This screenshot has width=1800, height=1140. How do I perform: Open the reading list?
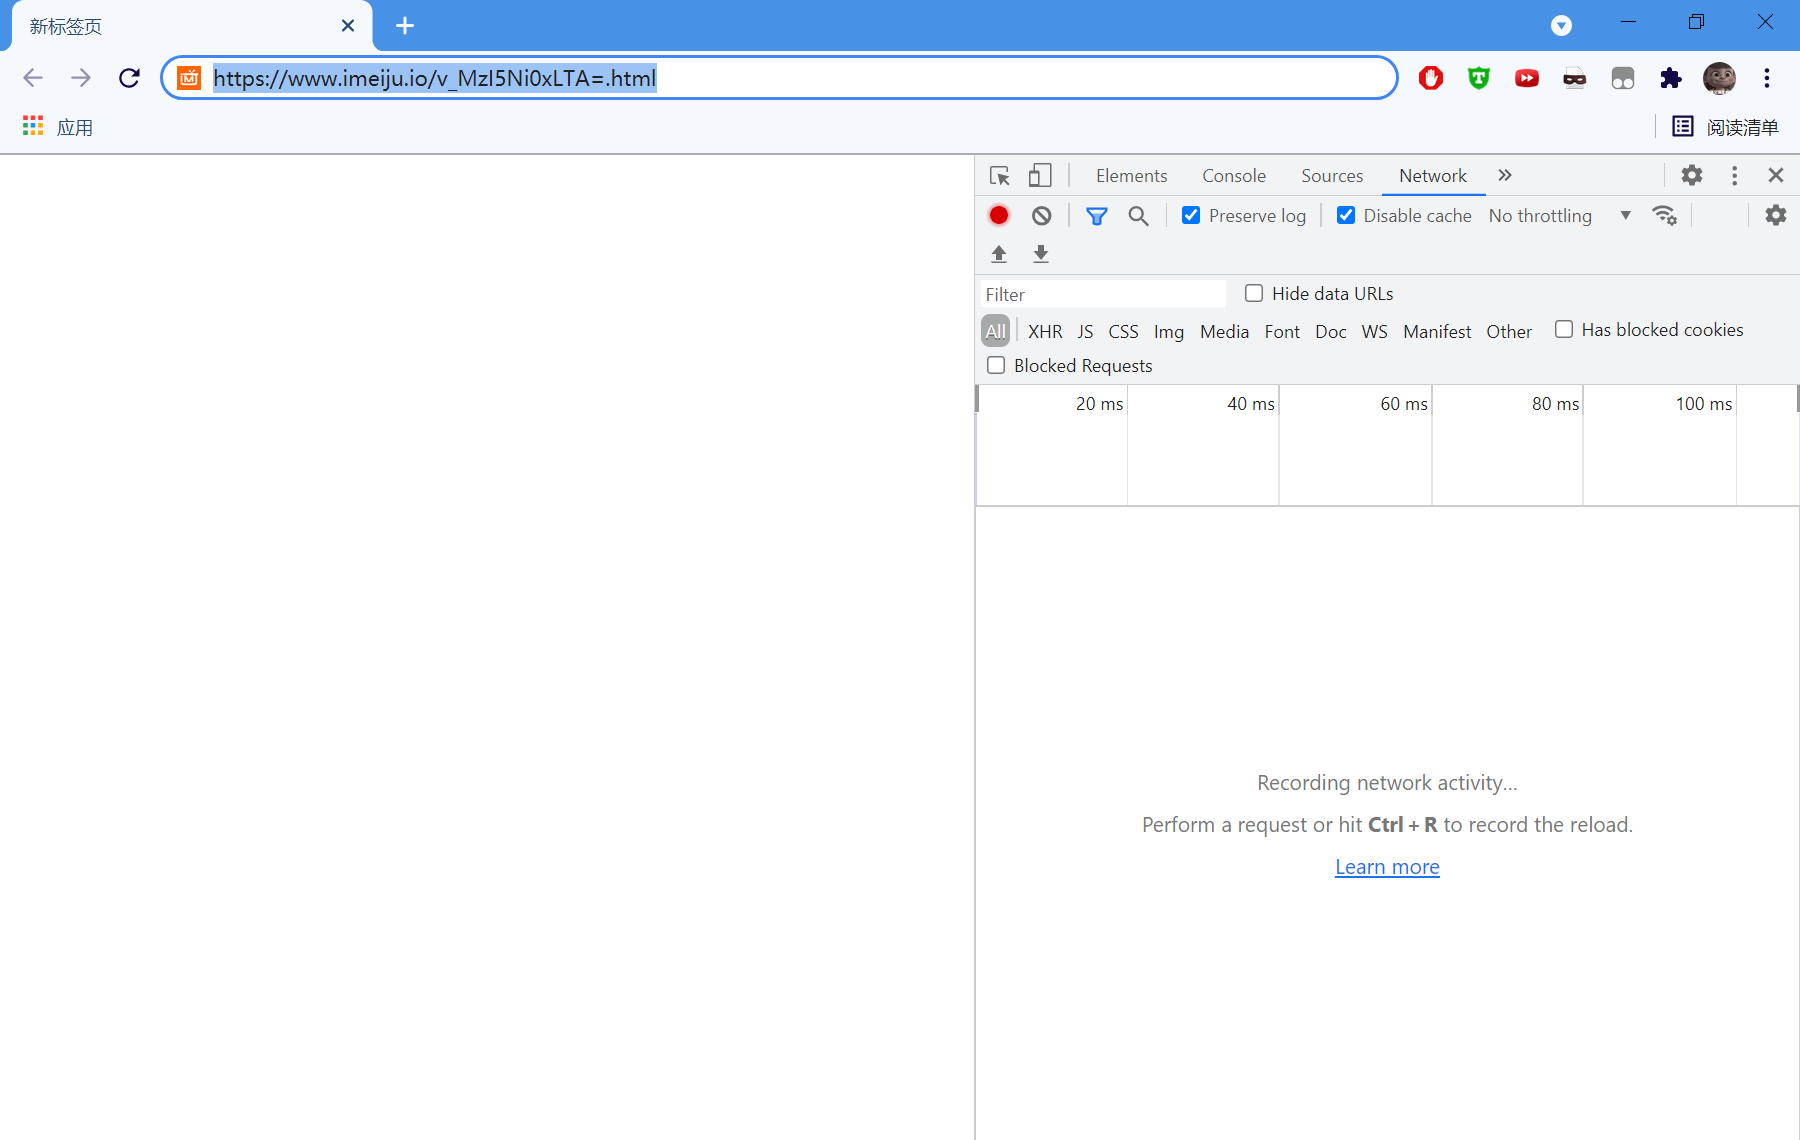click(x=1726, y=127)
